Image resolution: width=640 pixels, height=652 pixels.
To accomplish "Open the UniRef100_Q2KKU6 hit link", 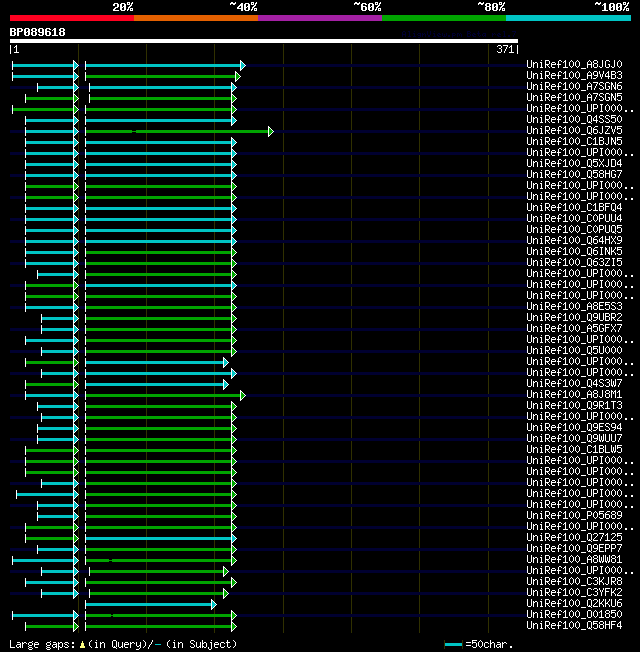I will (x=574, y=604).
